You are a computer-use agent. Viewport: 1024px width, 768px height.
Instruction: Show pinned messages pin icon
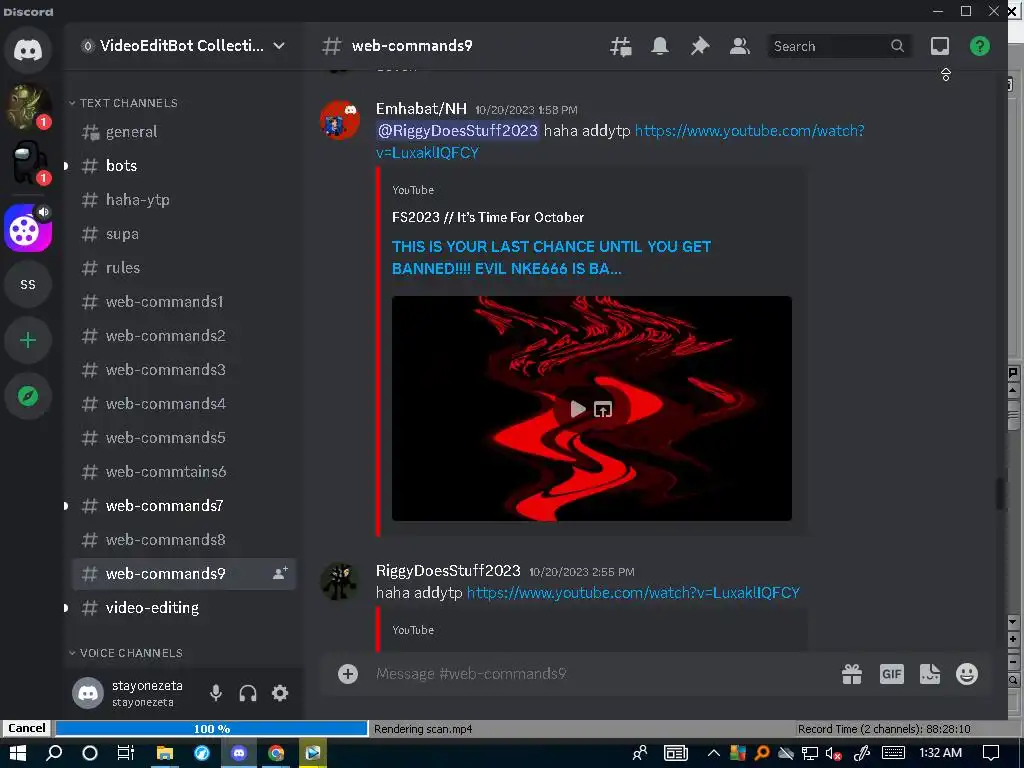point(699,46)
